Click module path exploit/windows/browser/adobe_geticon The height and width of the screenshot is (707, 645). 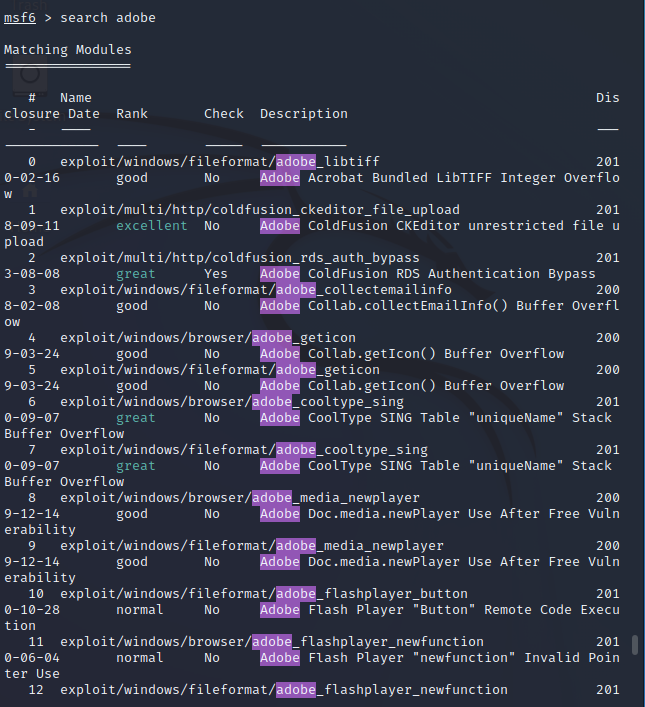click(208, 338)
